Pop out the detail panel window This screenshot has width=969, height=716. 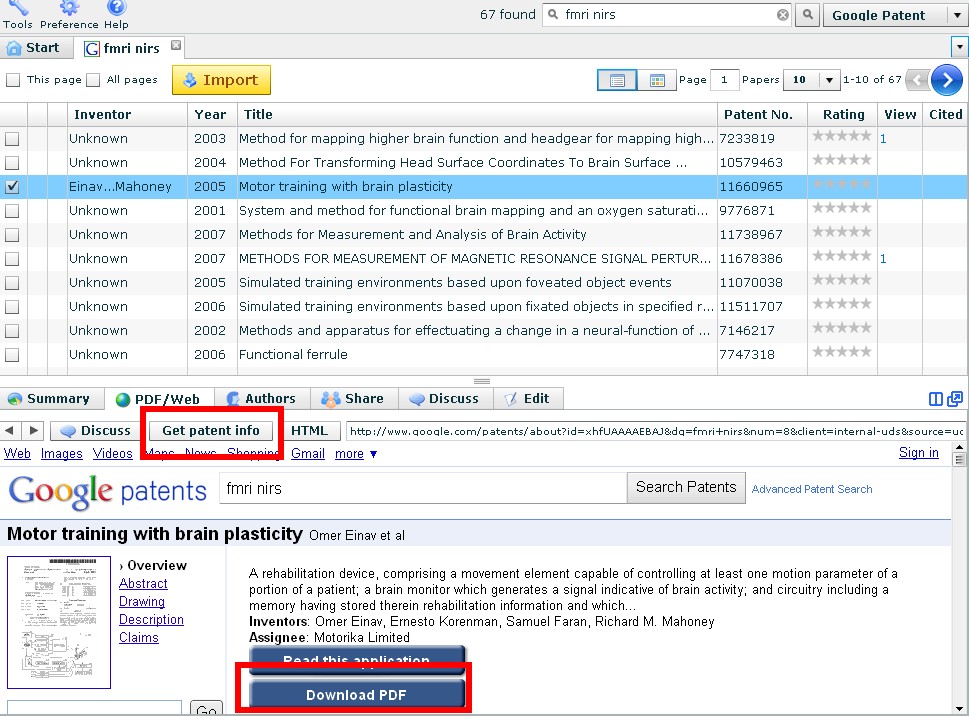point(955,399)
